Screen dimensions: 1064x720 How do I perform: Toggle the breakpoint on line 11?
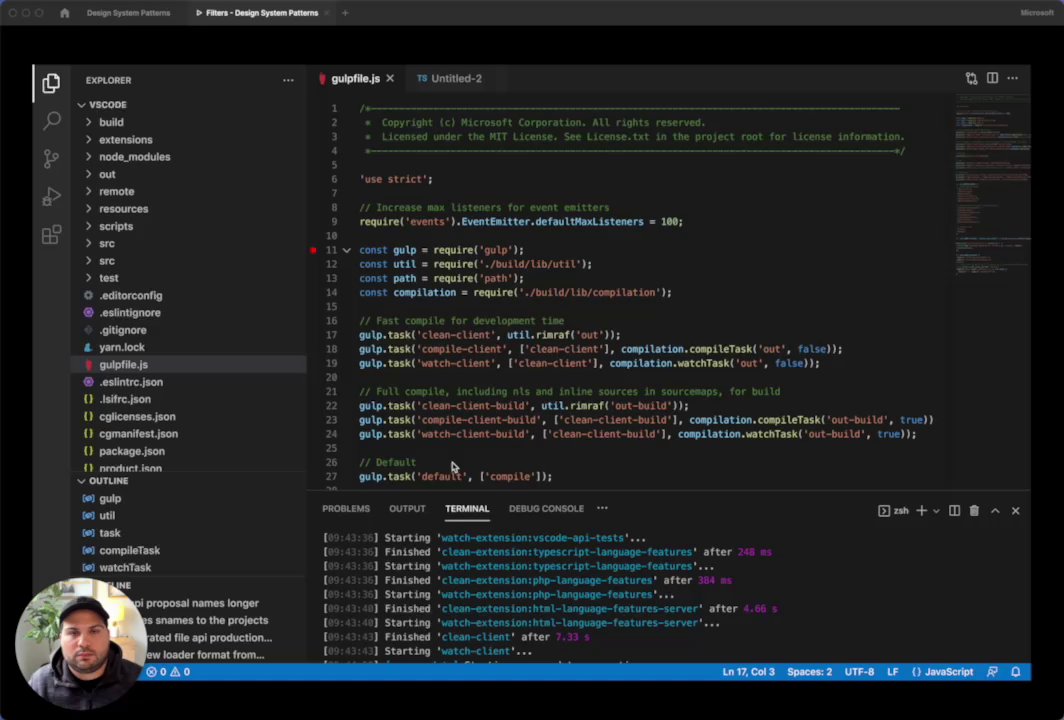313,250
